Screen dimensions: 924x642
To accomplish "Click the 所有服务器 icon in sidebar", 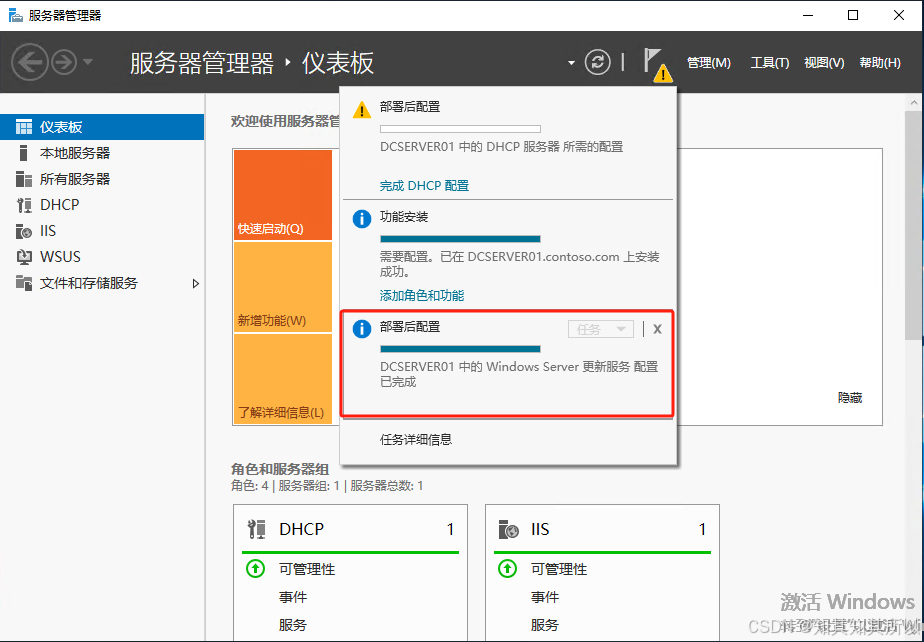I will click(x=24, y=179).
